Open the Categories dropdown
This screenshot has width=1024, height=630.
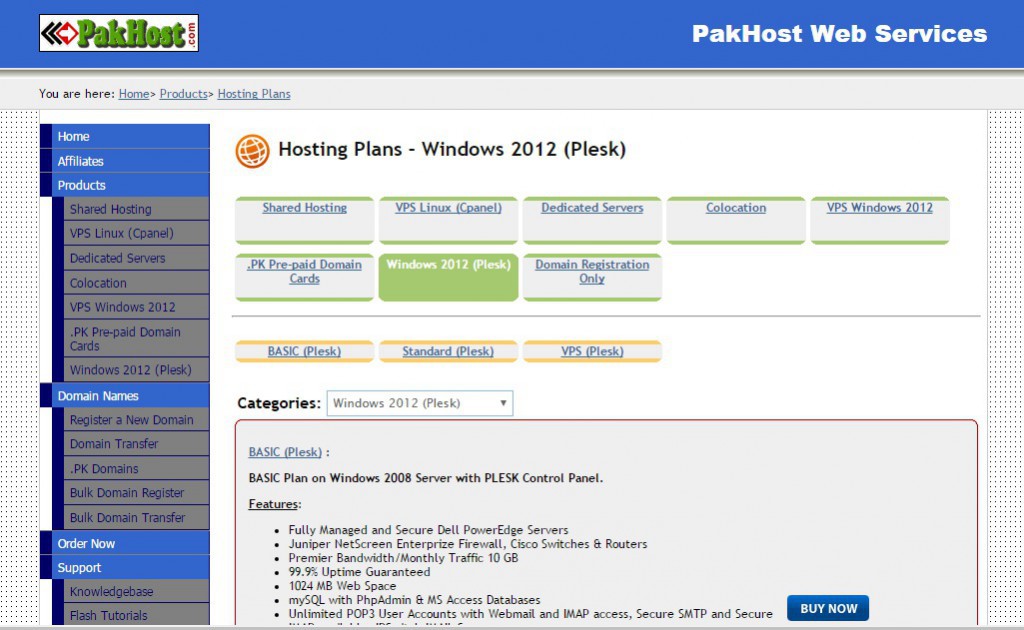click(x=420, y=403)
